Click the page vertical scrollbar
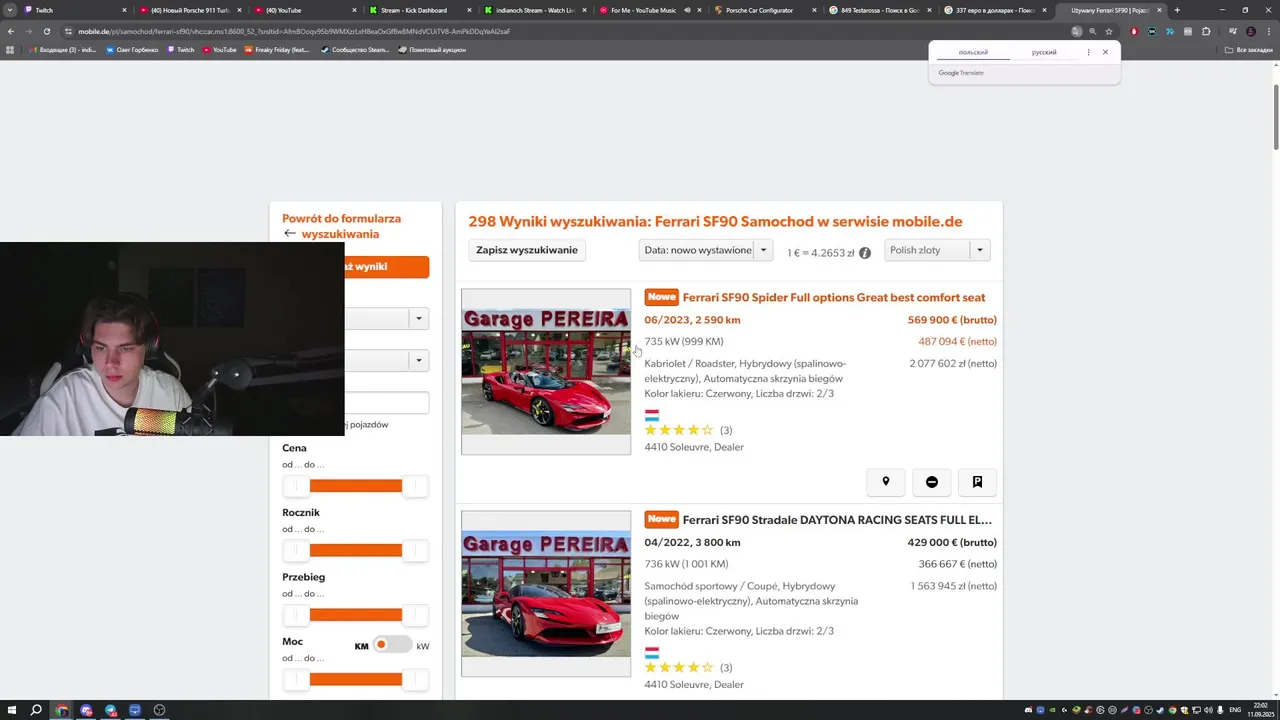This screenshot has height=720, width=1280. (1275, 118)
